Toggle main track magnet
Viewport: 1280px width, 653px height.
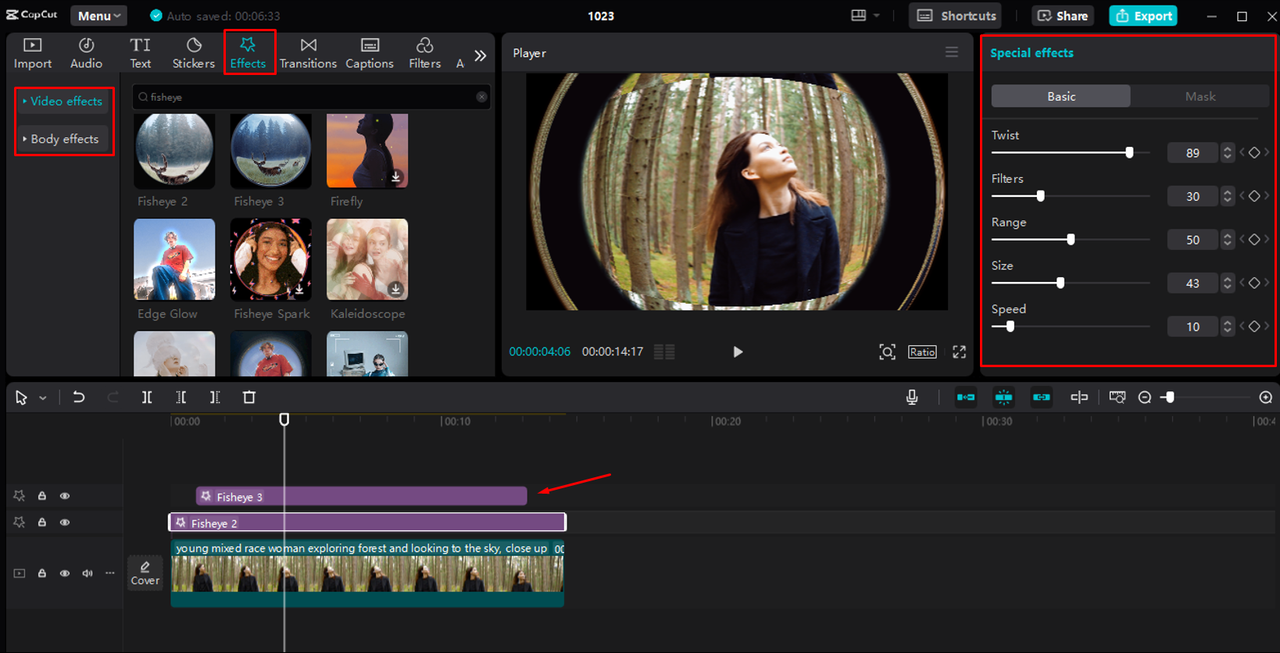click(966, 397)
